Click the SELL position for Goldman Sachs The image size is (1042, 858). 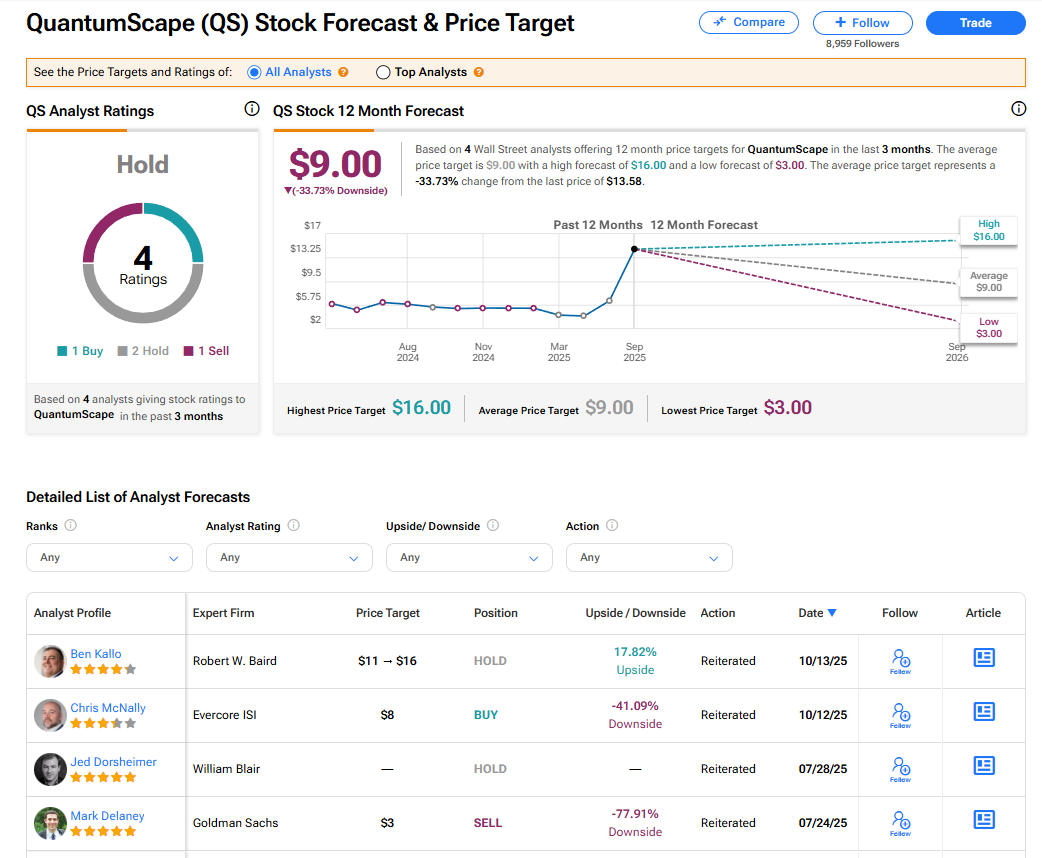[488, 823]
